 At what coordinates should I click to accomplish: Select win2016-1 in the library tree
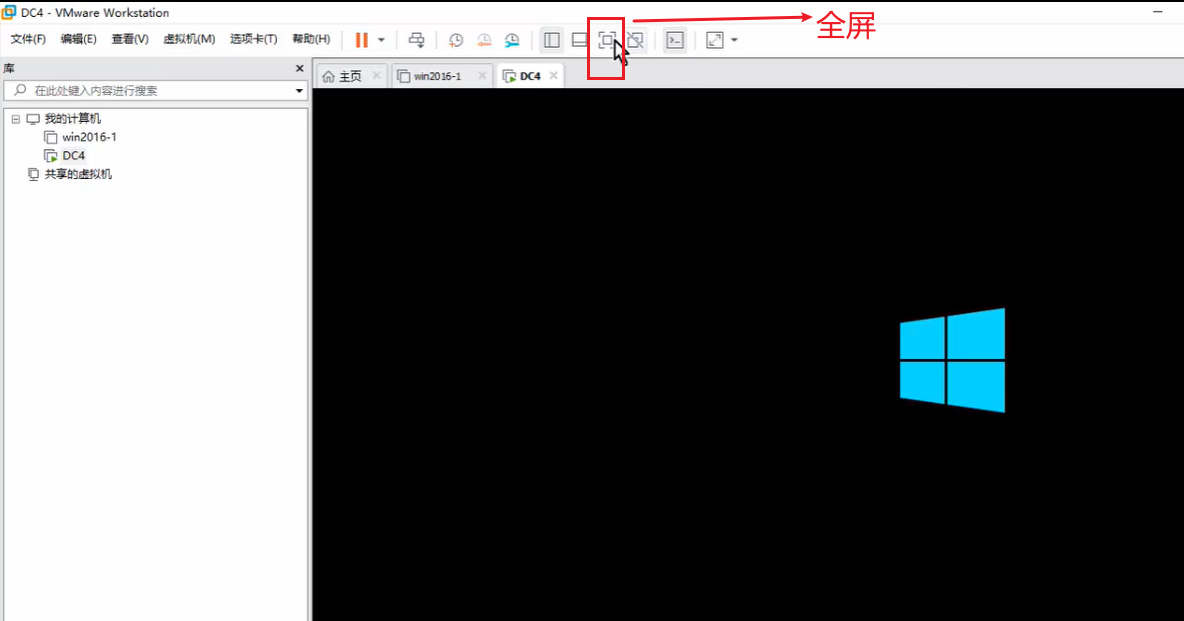click(x=89, y=137)
